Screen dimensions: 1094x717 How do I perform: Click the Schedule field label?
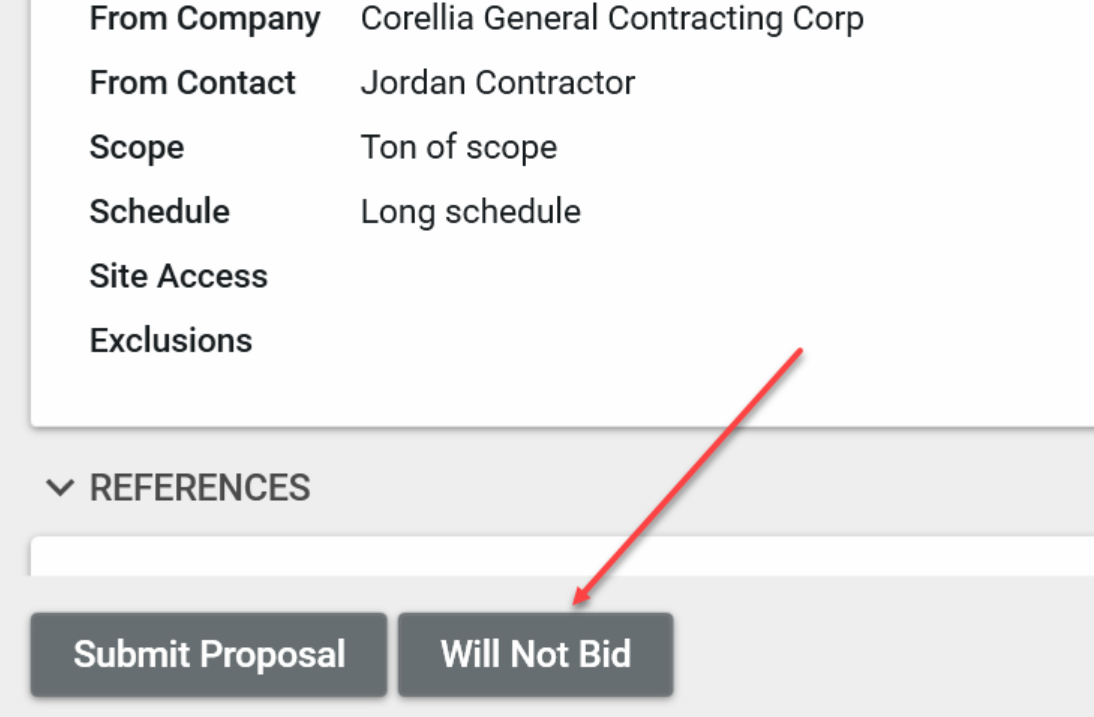pyautogui.click(x=159, y=211)
